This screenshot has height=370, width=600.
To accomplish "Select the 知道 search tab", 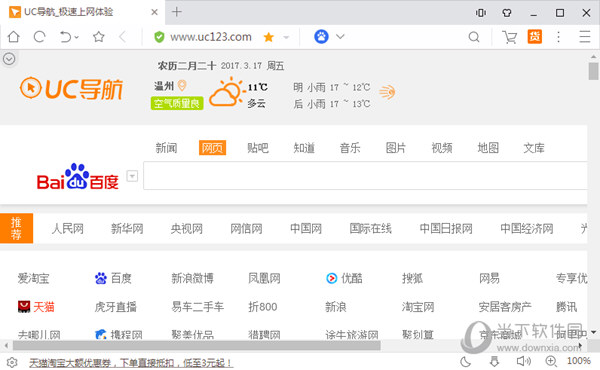I will (304, 148).
